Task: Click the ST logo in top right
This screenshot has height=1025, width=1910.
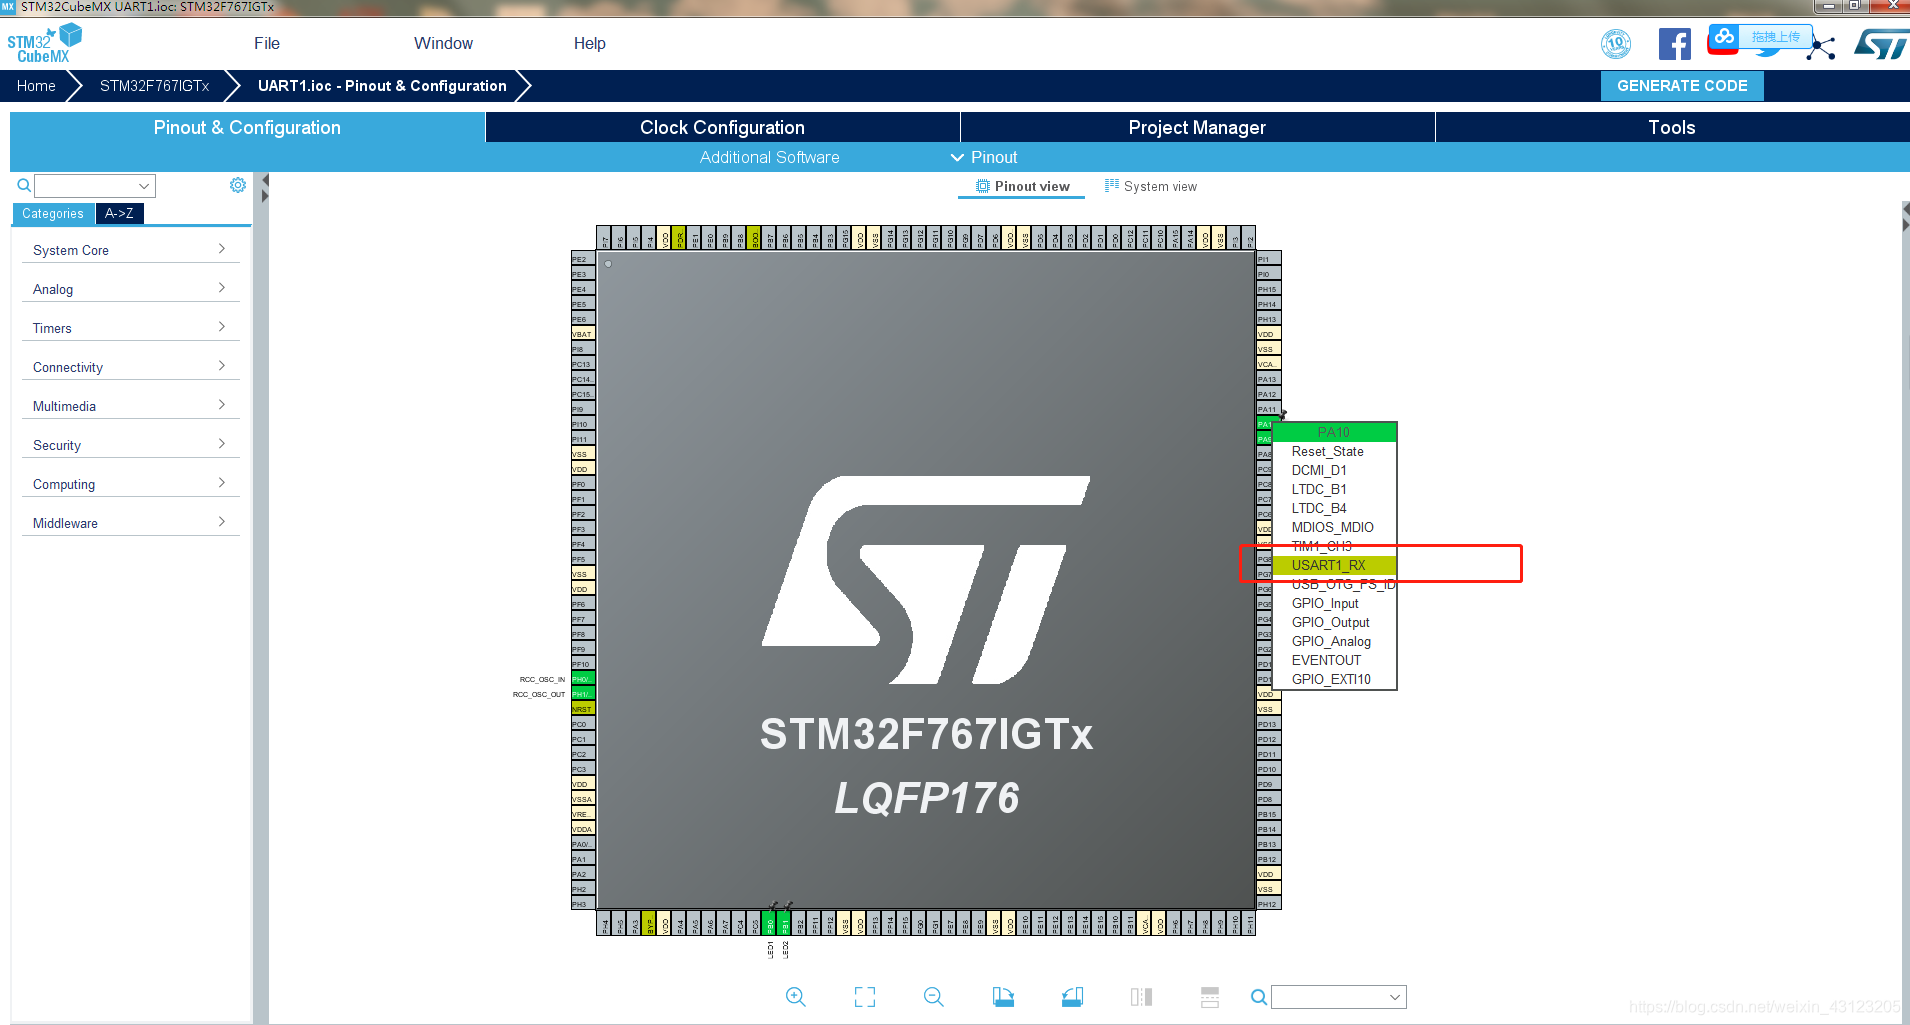Action: click(x=1880, y=44)
